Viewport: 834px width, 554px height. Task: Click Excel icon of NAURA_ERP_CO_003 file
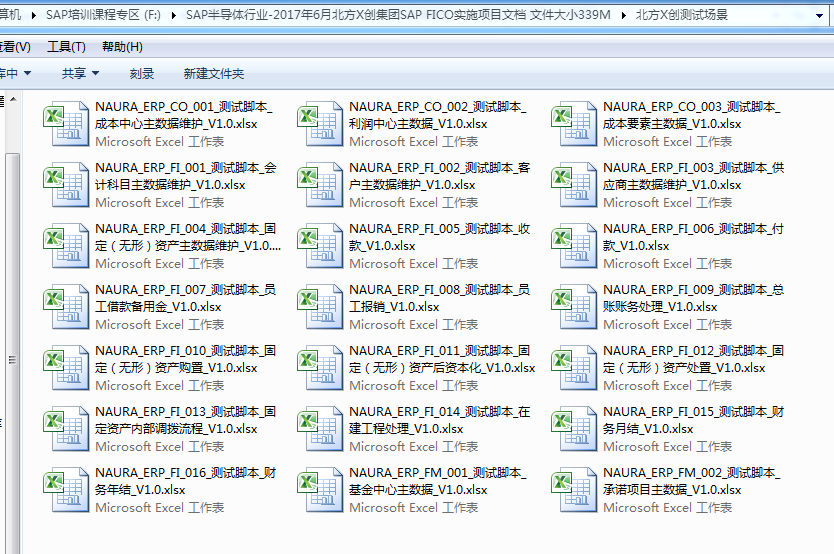click(574, 123)
